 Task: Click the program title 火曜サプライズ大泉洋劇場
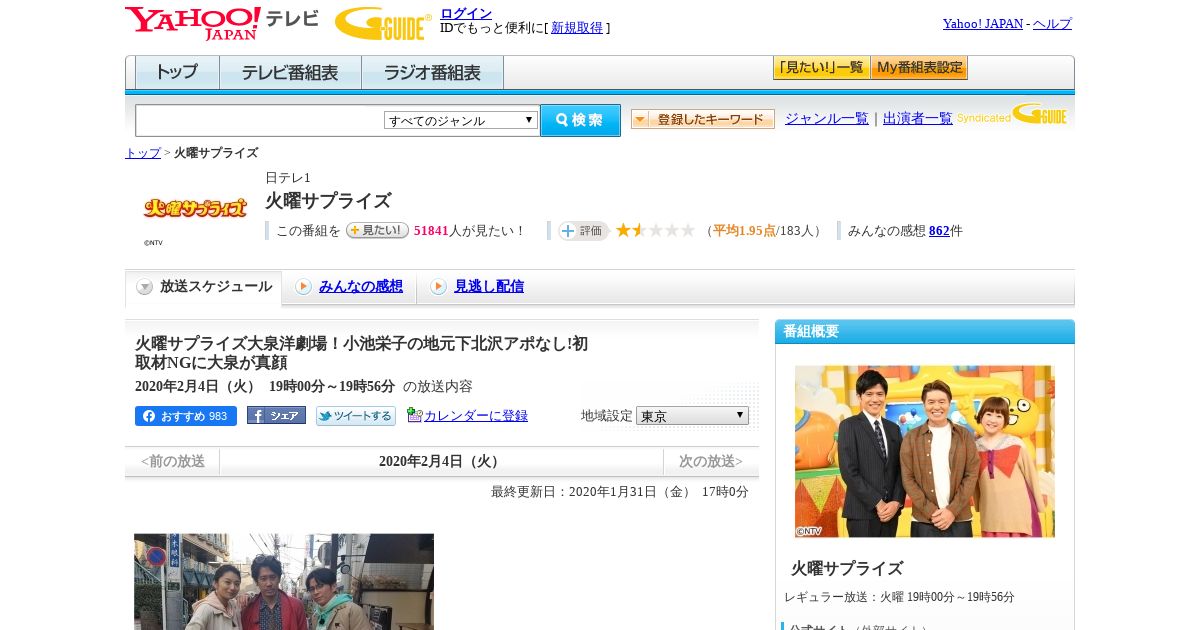point(361,353)
